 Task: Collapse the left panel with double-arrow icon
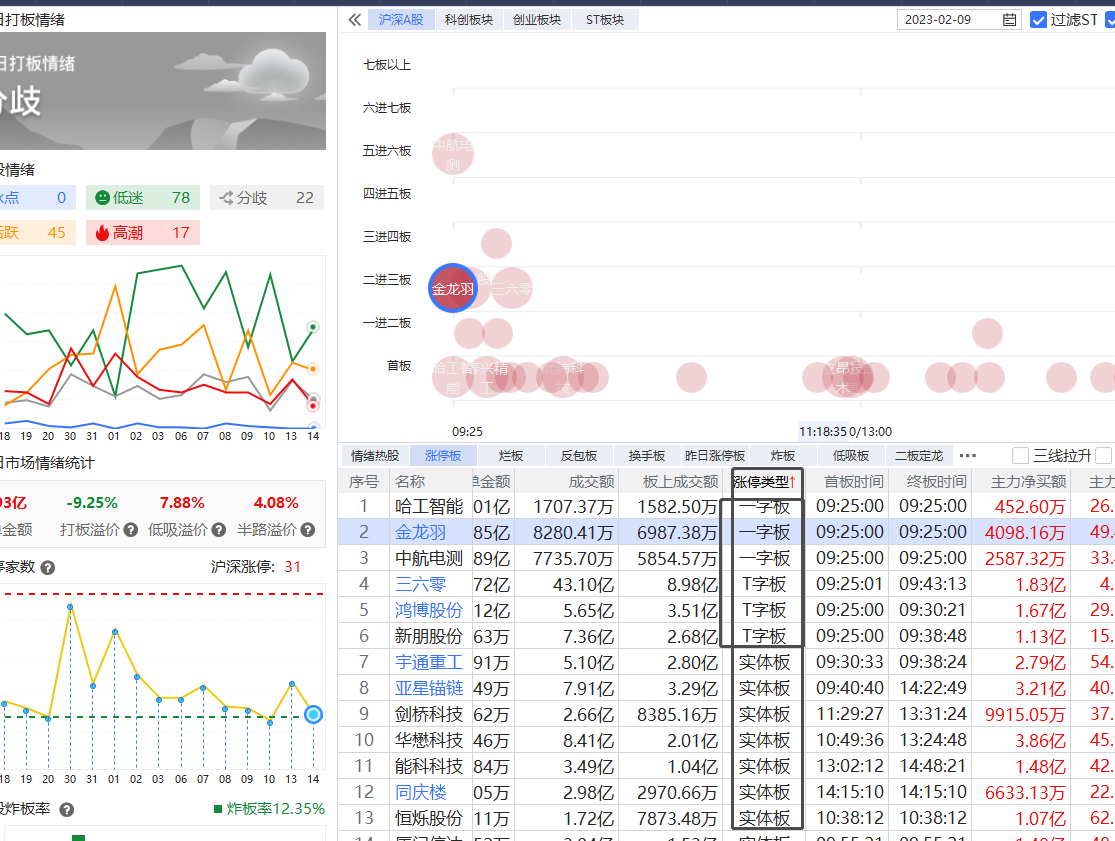click(355, 20)
